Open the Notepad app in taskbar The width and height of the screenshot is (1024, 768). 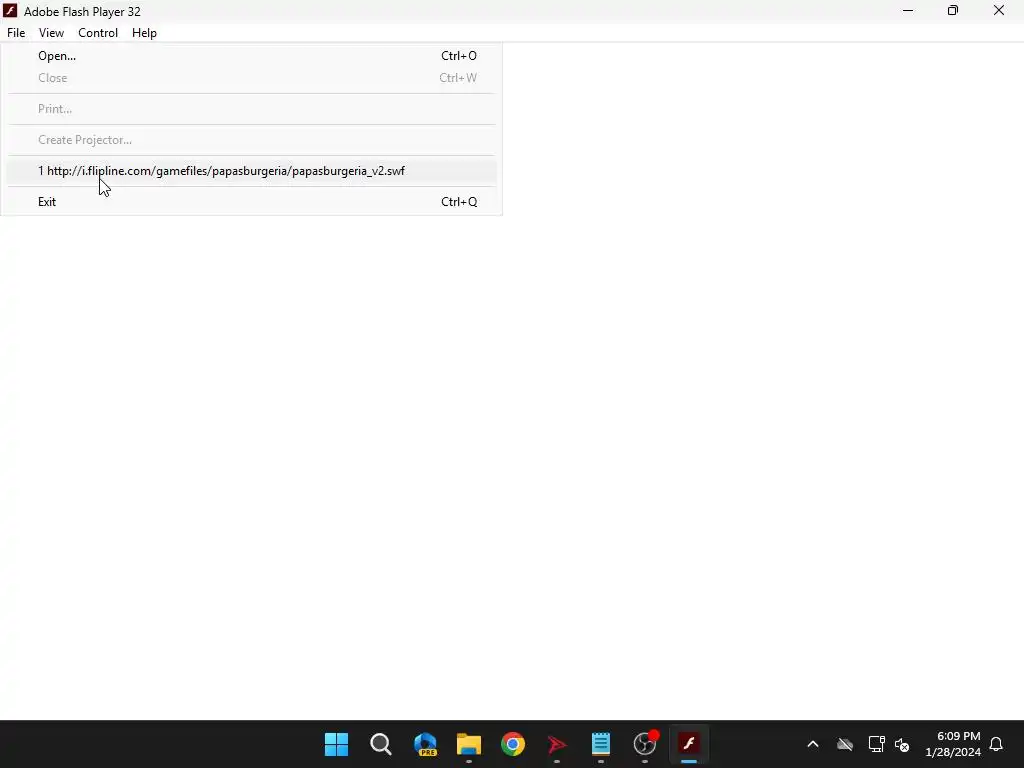601,744
